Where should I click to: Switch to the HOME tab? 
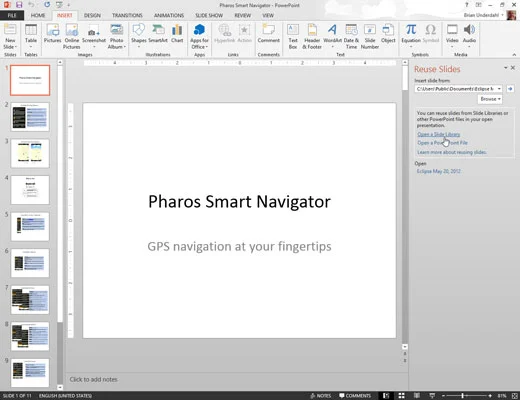(x=38, y=15)
